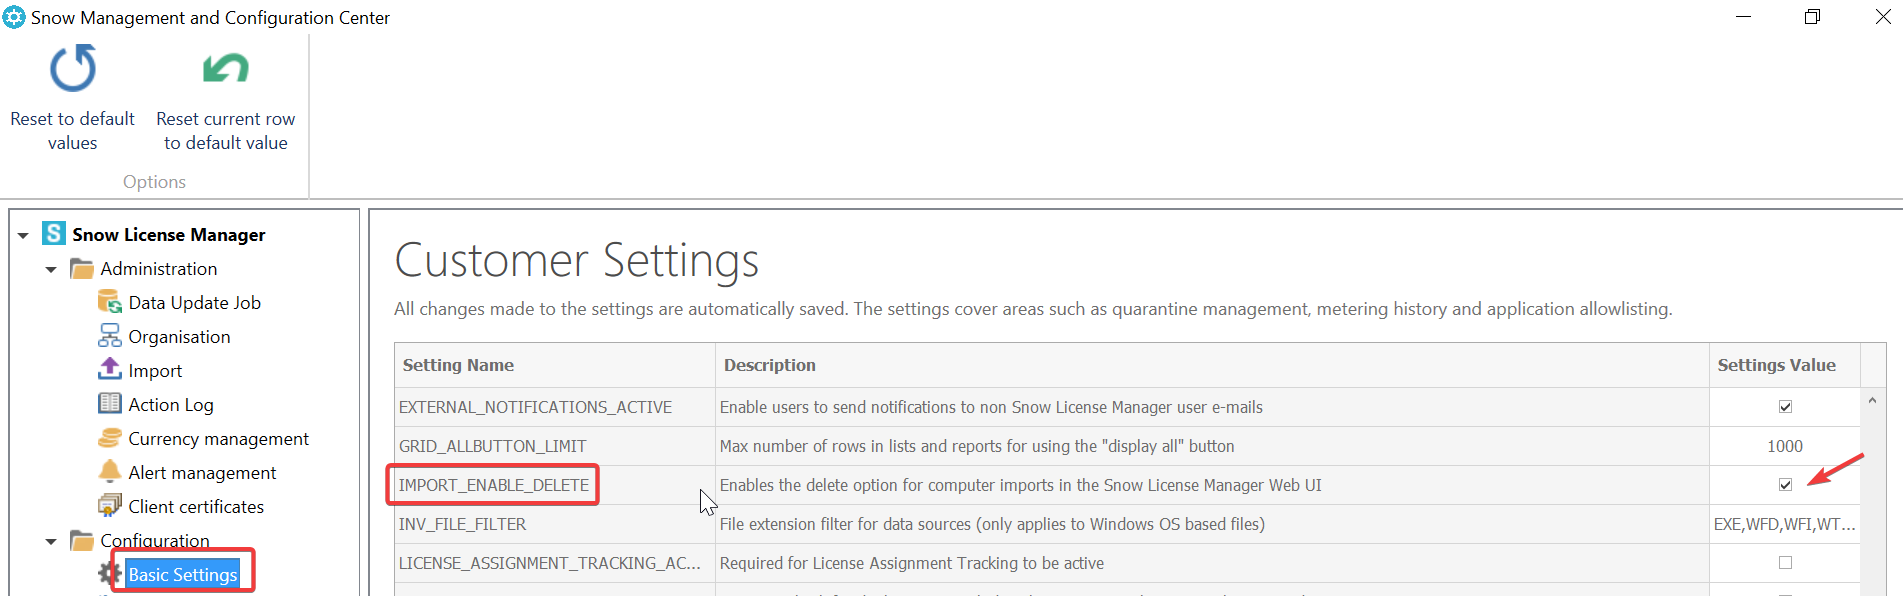Click description 'Max number of rows in lists'
Viewport: 1903px width, 596px height.
pyautogui.click(x=977, y=446)
